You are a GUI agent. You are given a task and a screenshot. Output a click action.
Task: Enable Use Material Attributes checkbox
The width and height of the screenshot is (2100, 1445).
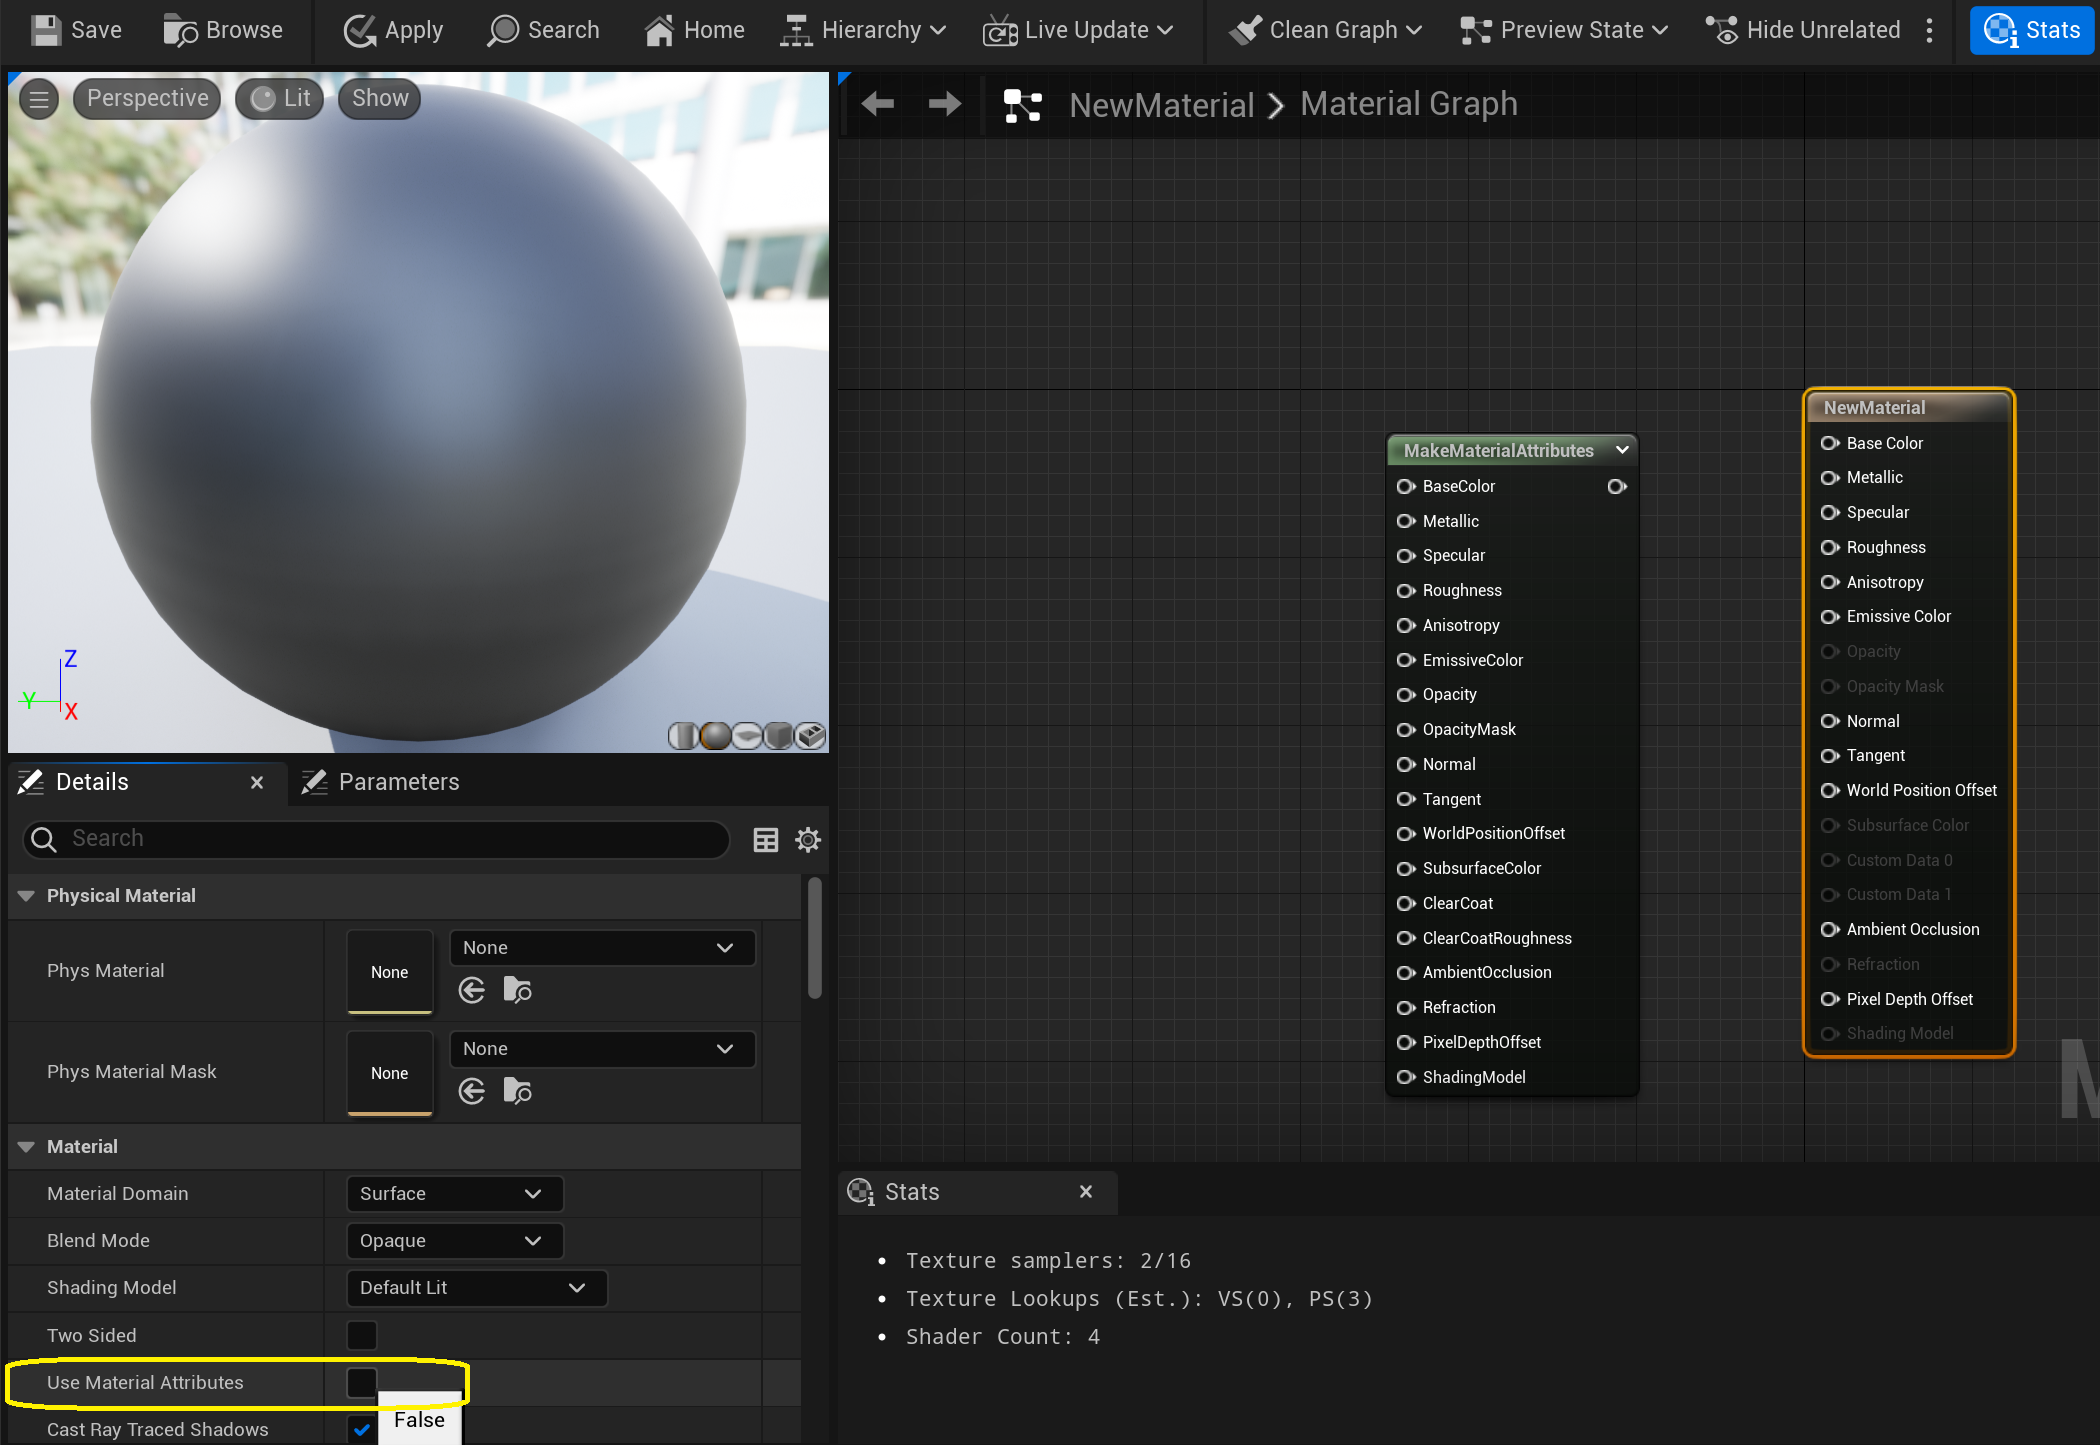click(x=361, y=1382)
